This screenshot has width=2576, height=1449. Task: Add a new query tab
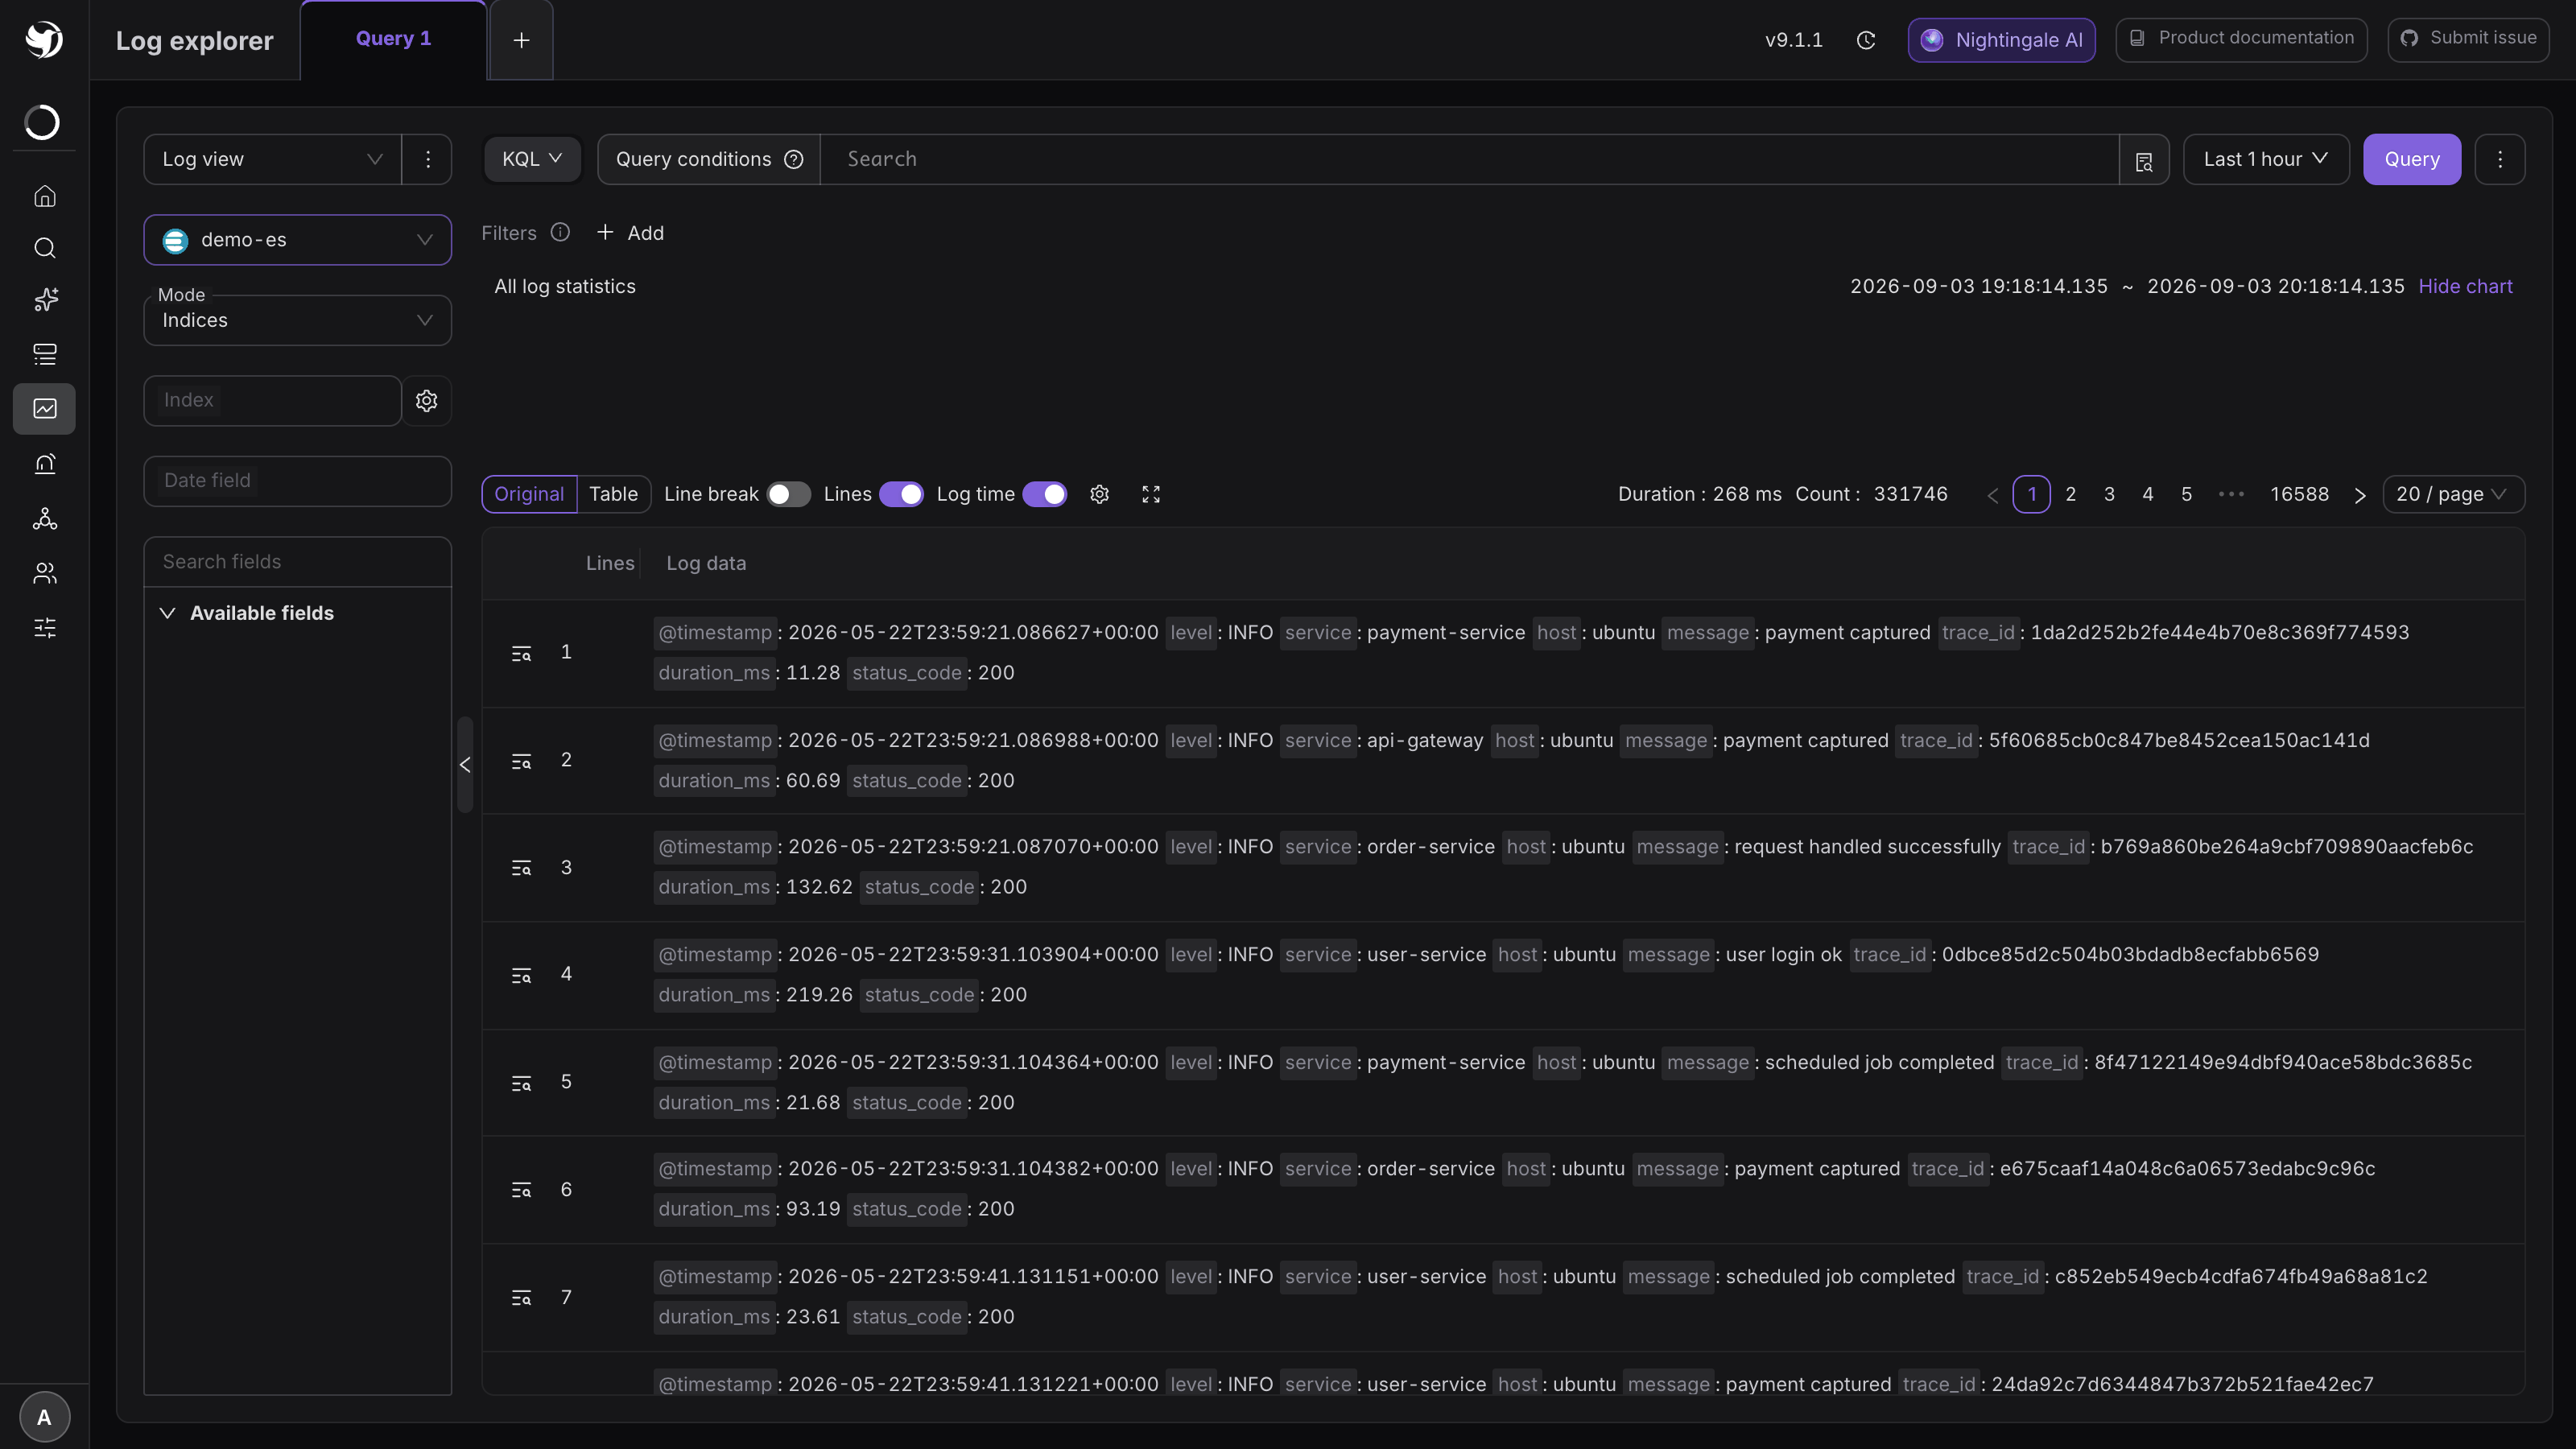(521, 40)
